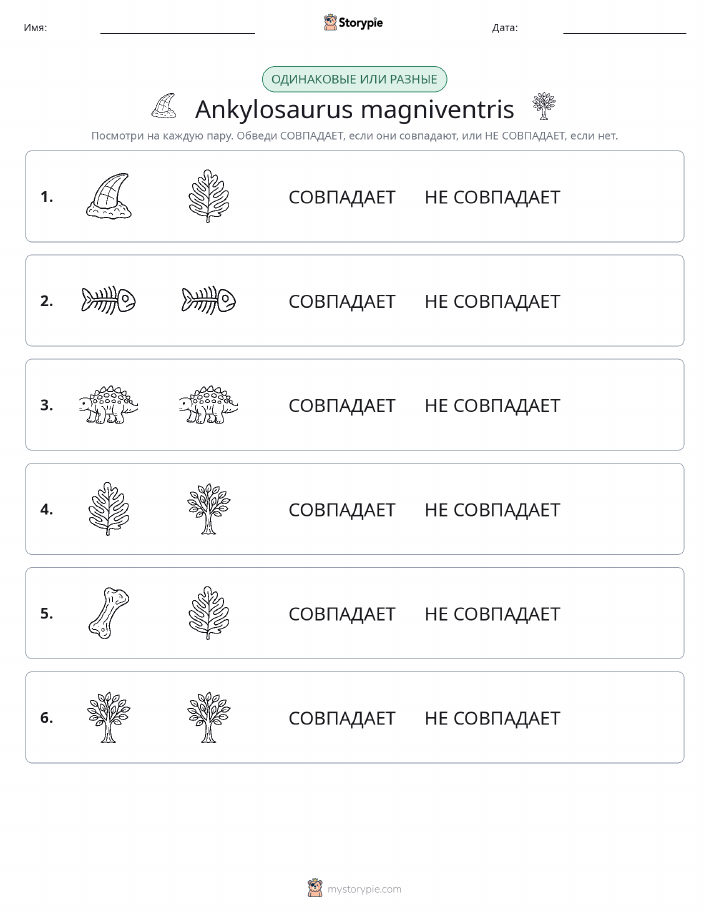Click the Имя name line field
The height and width of the screenshot is (917, 709).
click(177, 27)
